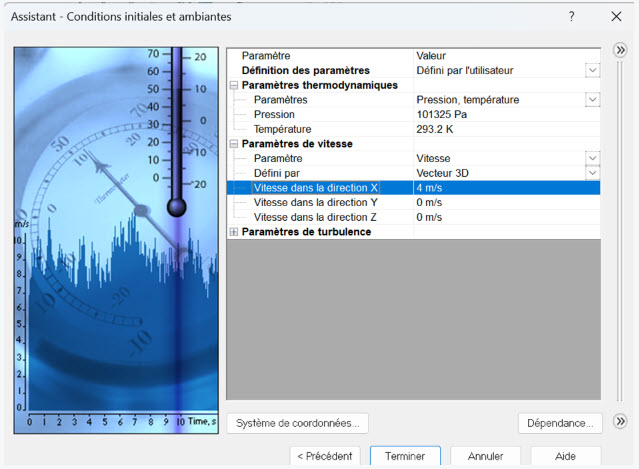Open the Vecteur 3D dropdown
Image resolution: width=639 pixels, height=469 pixels.
[x=592, y=173]
